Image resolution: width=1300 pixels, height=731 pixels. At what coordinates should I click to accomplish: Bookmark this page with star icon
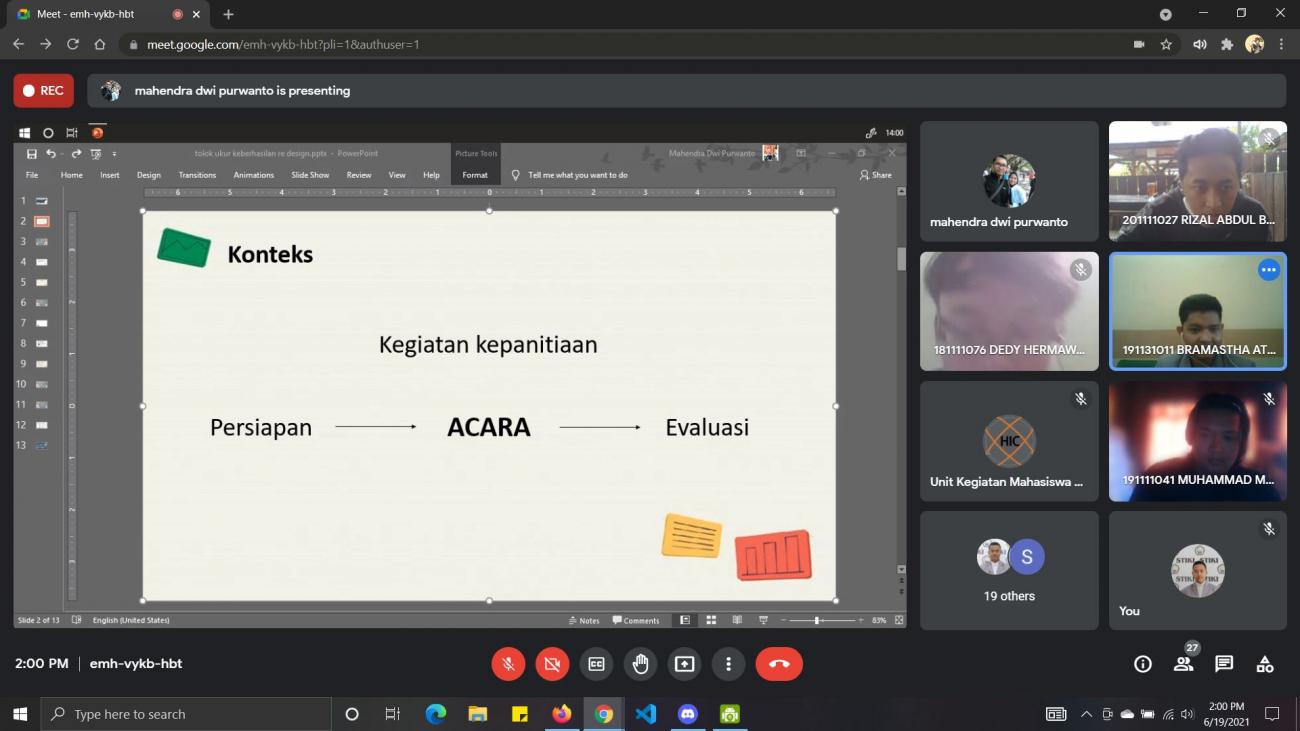tap(1166, 44)
